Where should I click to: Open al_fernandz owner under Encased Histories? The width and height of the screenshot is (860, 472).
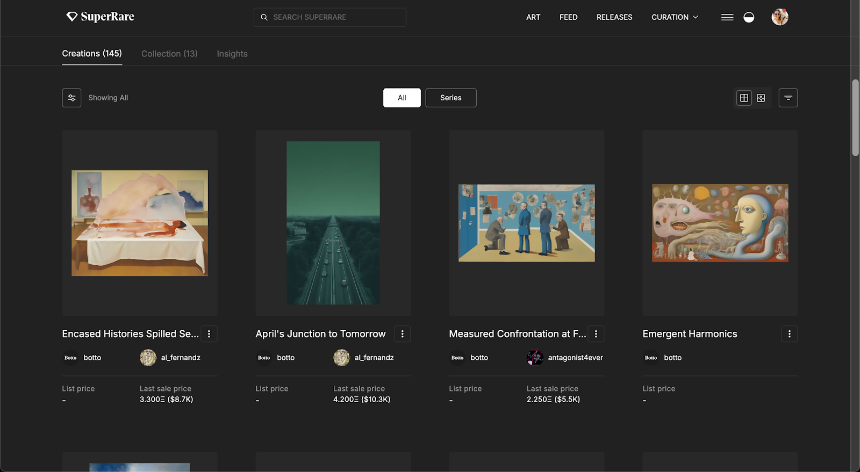[170, 357]
